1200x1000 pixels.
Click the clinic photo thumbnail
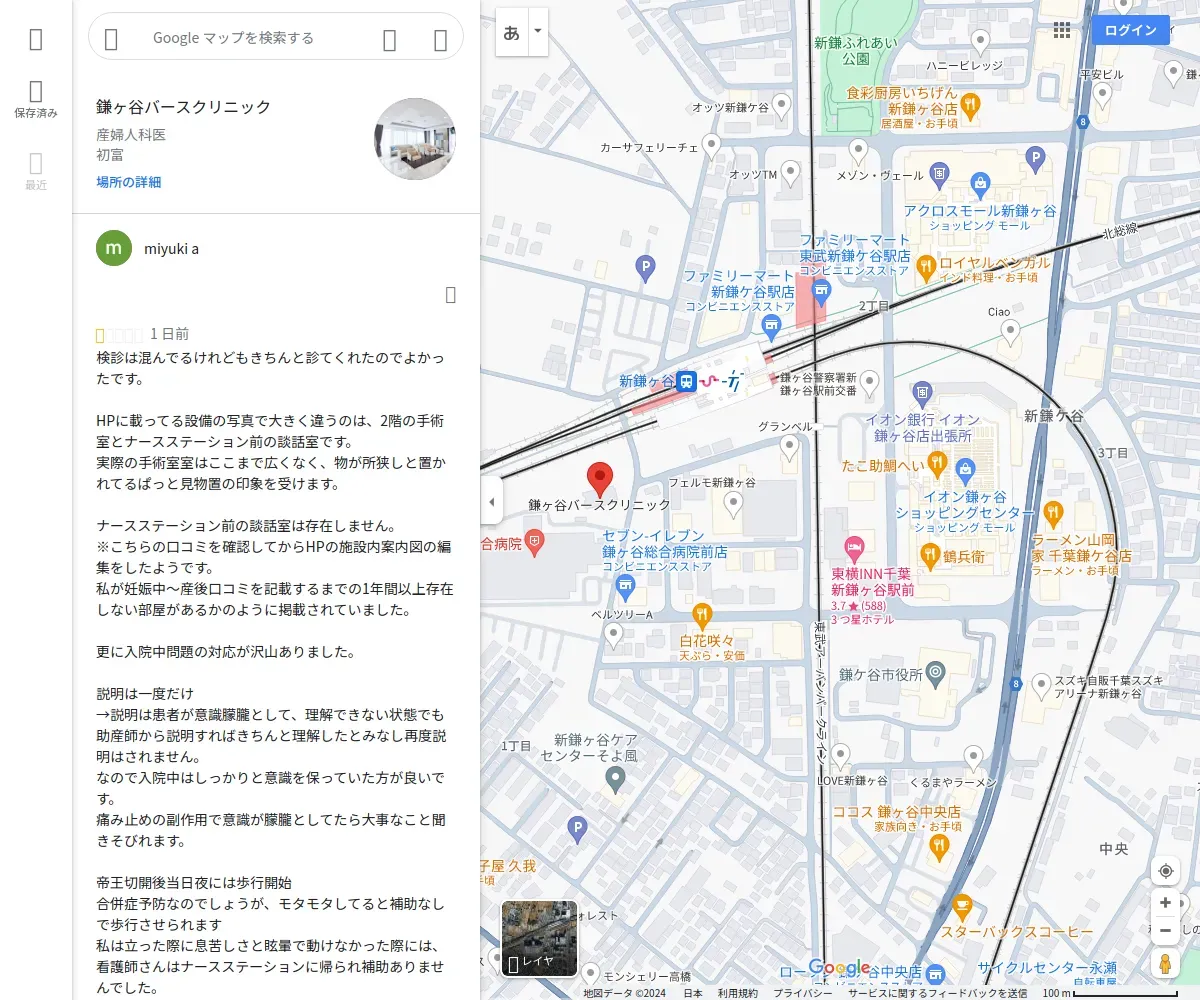click(x=415, y=139)
